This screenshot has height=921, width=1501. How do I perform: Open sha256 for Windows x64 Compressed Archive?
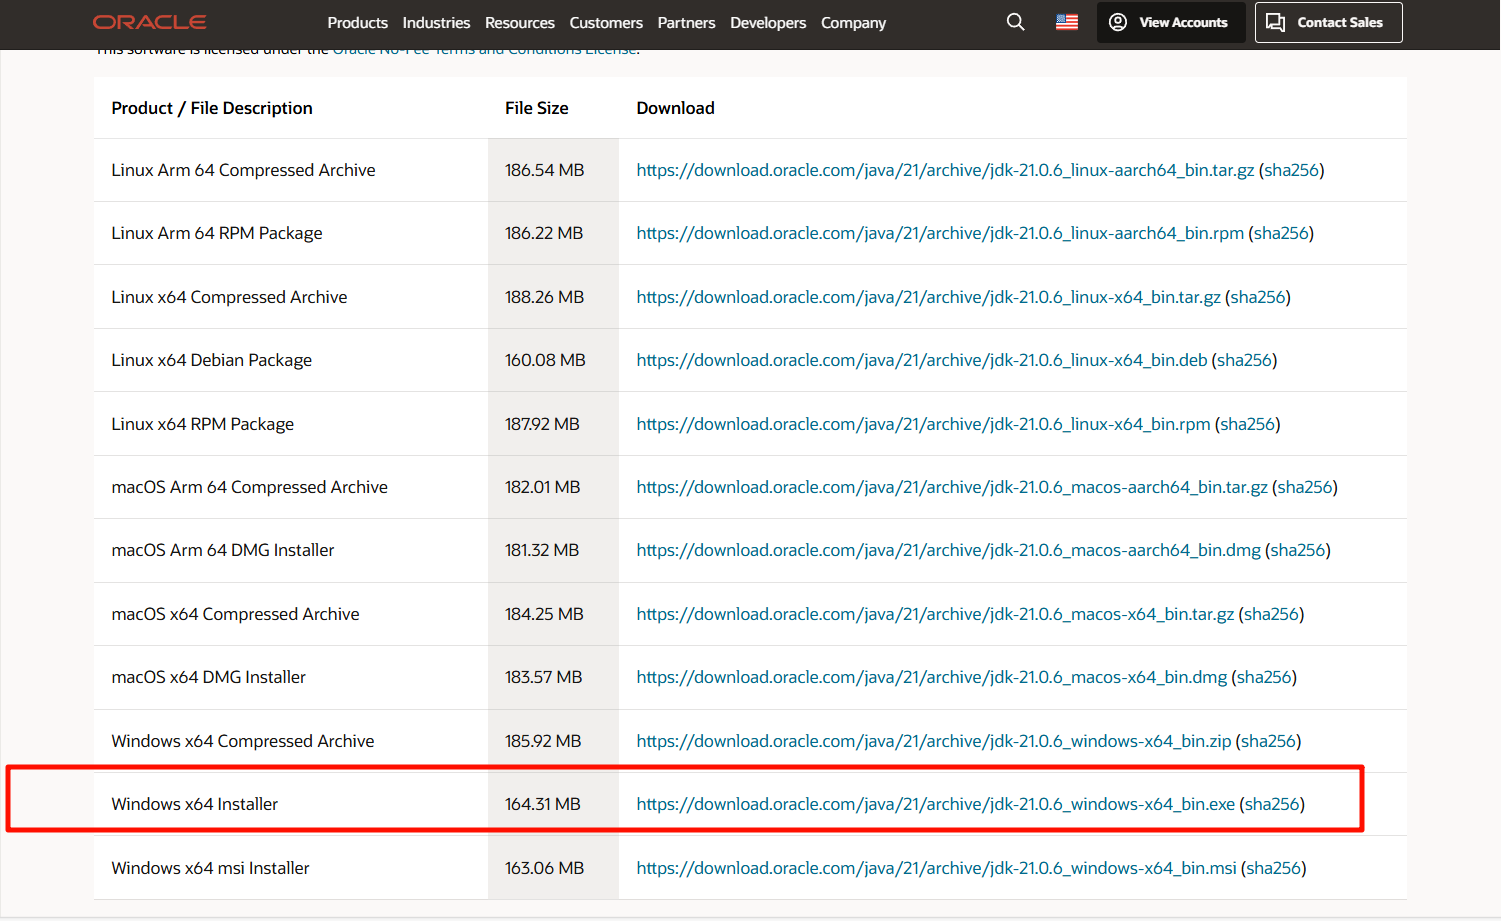(1269, 741)
